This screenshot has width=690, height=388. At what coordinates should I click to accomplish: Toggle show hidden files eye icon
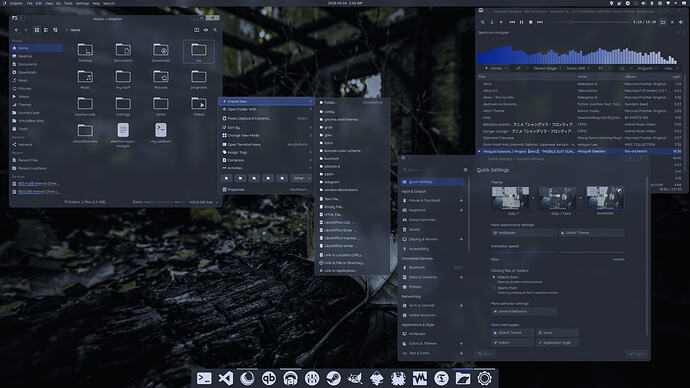tap(206, 30)
